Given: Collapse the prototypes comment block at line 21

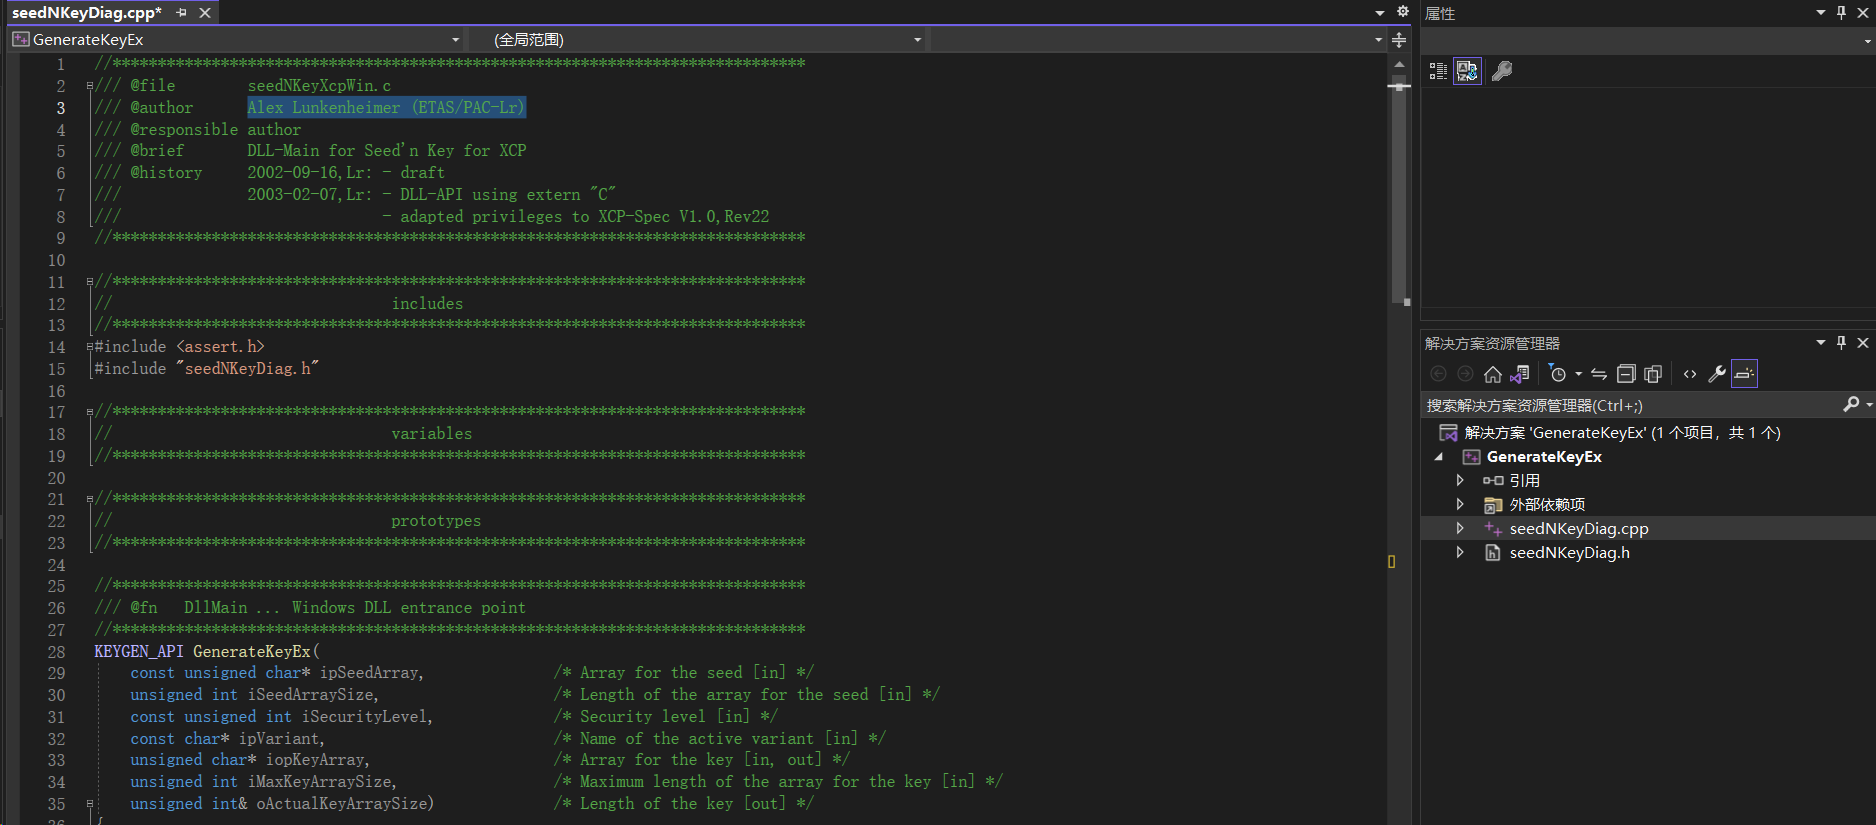Looking at the screenshot, I should [x=90, y=499].
